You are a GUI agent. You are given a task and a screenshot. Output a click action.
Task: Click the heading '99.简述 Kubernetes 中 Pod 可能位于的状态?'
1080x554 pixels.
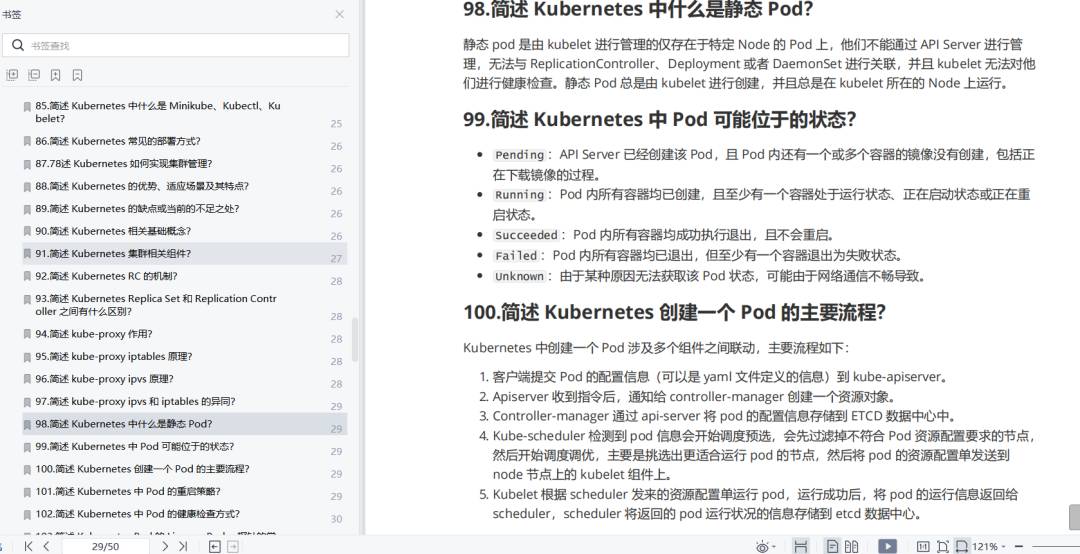(659, 120)
